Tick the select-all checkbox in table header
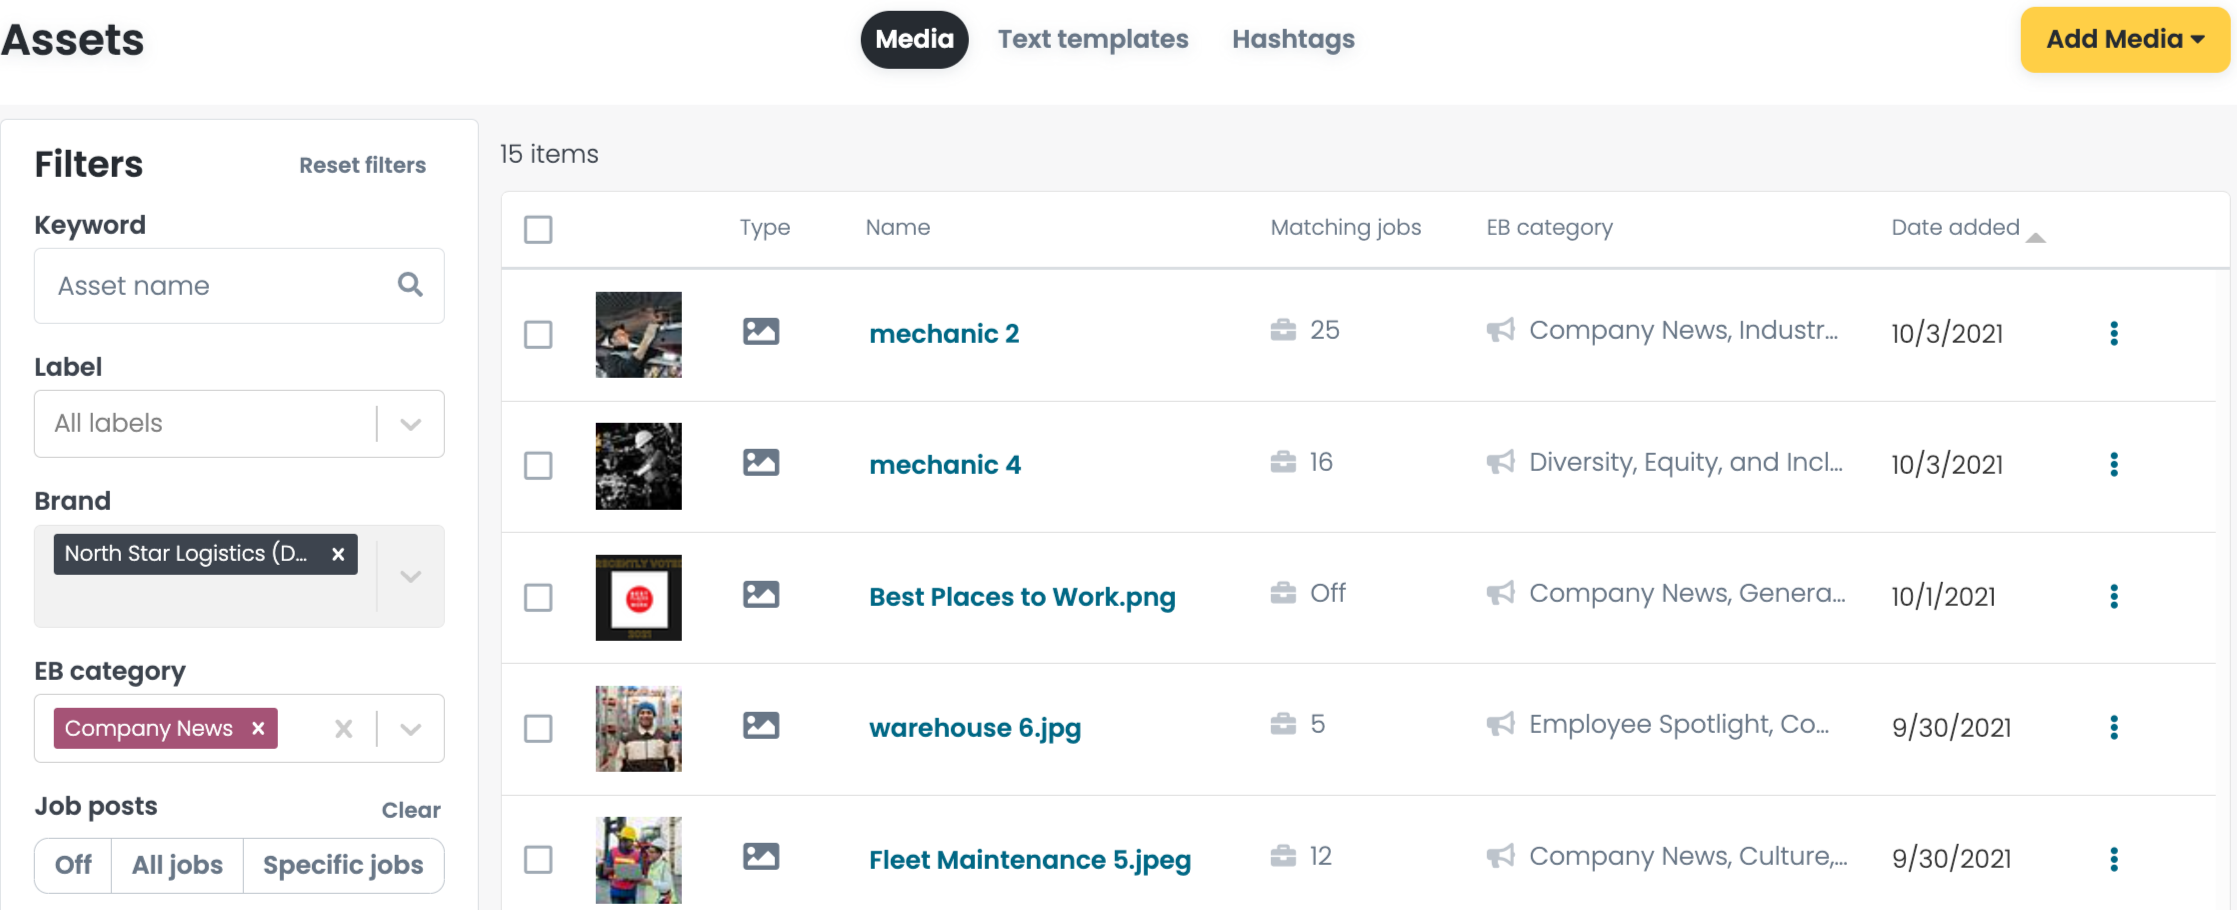This screenshot has width=2237, height=910. point(538,229)
